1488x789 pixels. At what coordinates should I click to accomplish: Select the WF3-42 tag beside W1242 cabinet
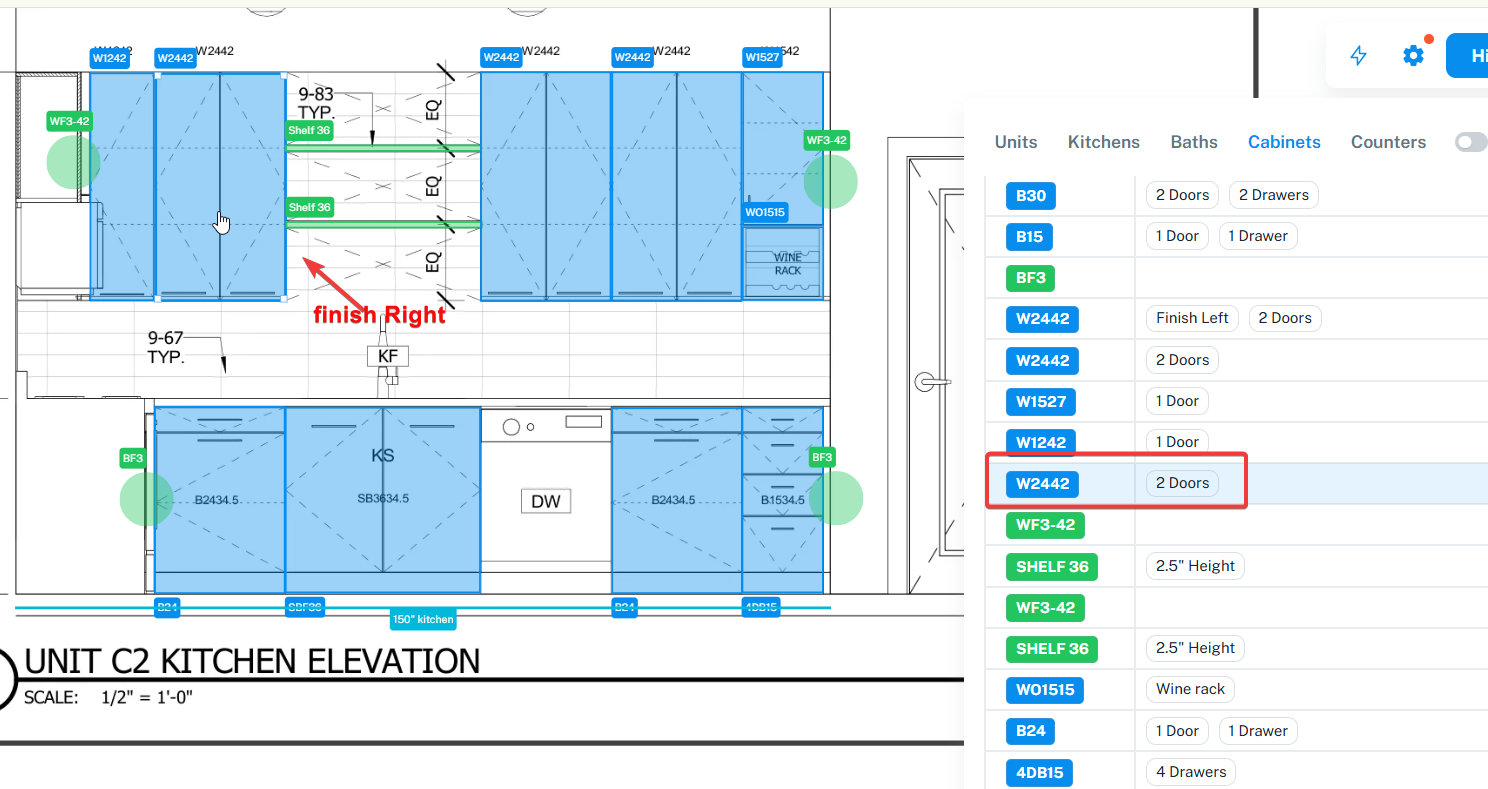click(x=70, y=122)
